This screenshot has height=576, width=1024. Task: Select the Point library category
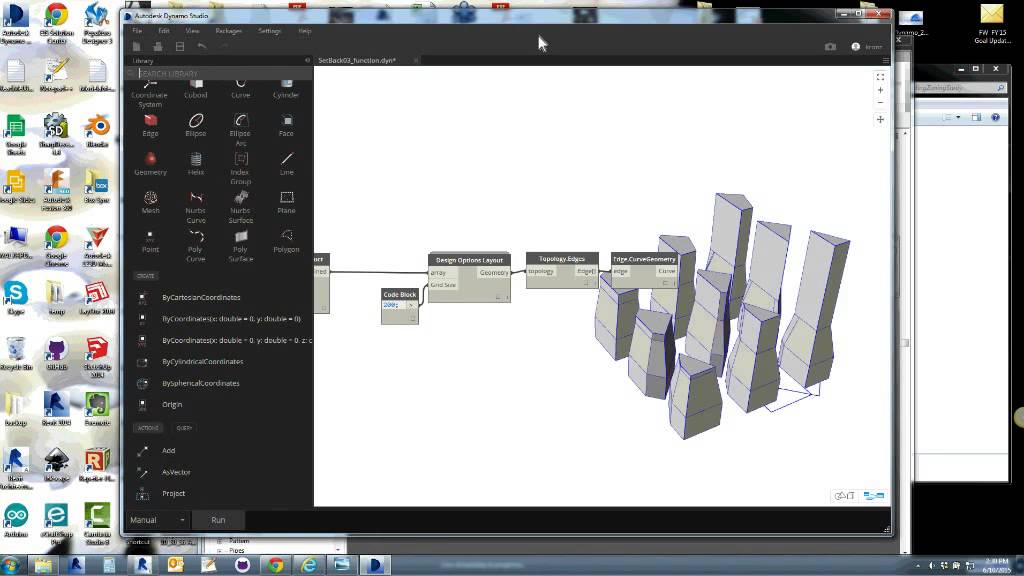coord(150,241)
